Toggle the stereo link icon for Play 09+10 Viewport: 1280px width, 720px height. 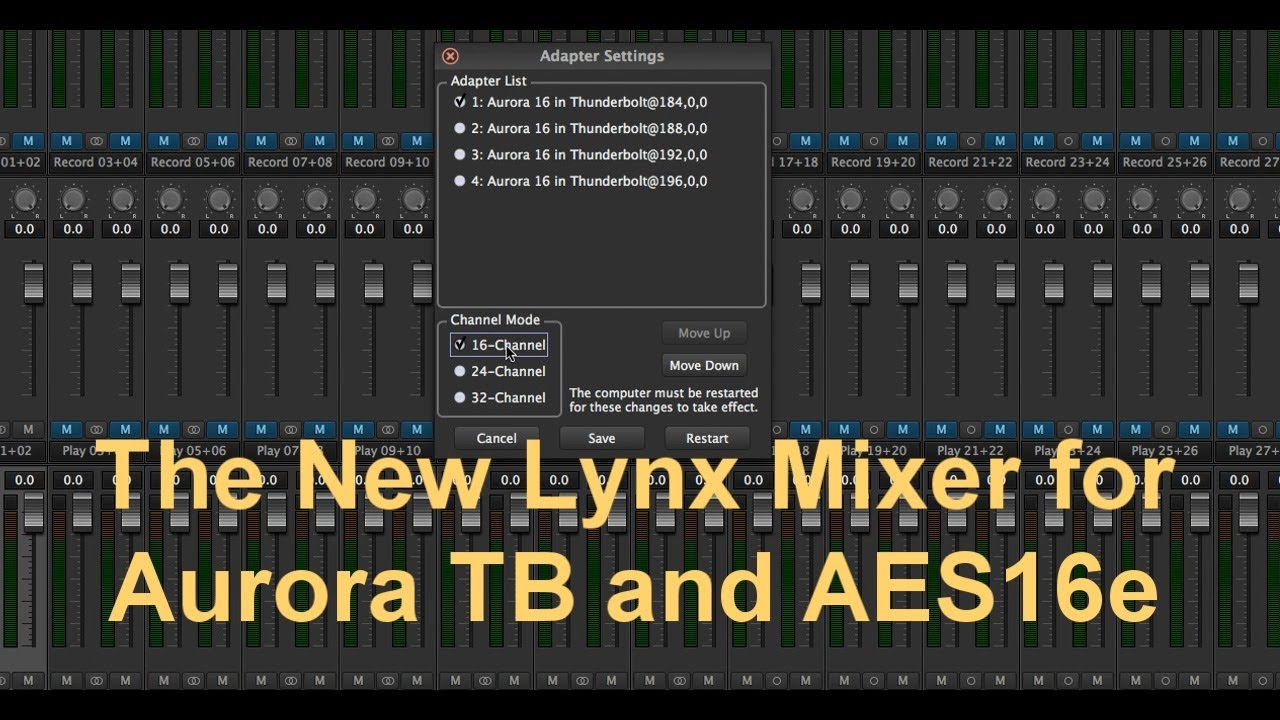pyautogui.click(x=388, y=429)
